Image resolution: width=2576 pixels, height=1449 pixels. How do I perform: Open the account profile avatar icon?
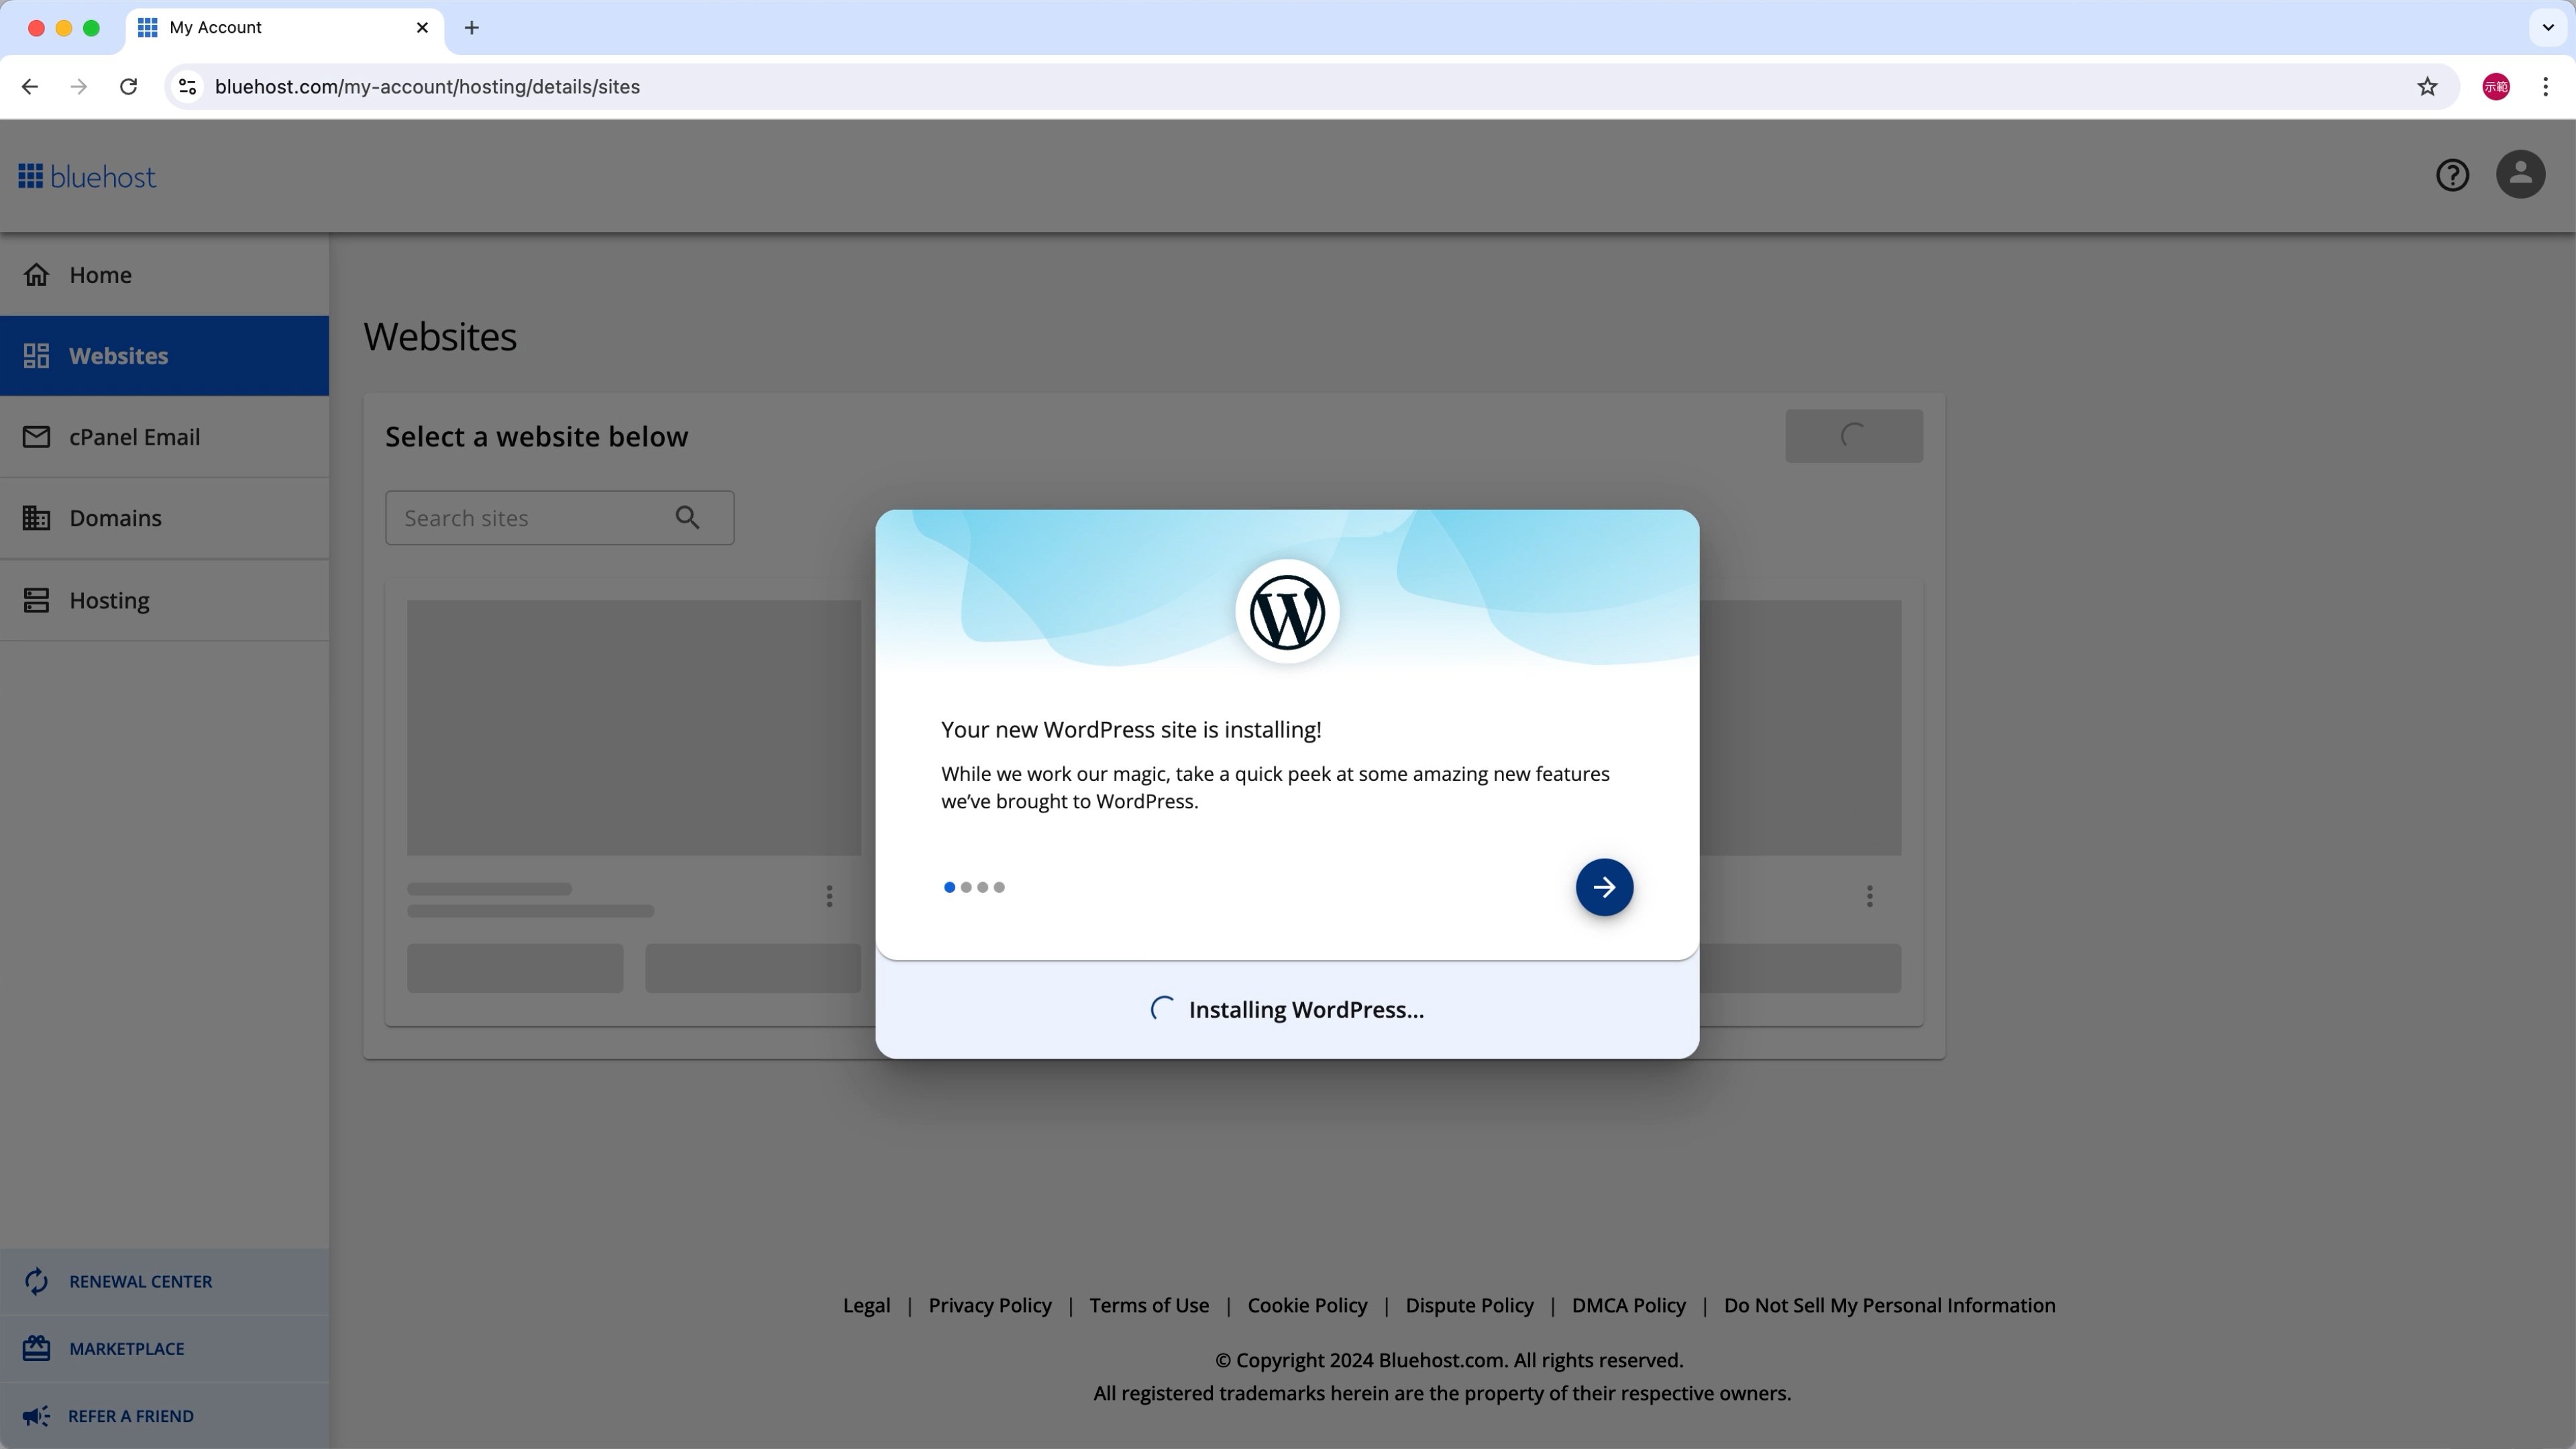click(2520, 174)
